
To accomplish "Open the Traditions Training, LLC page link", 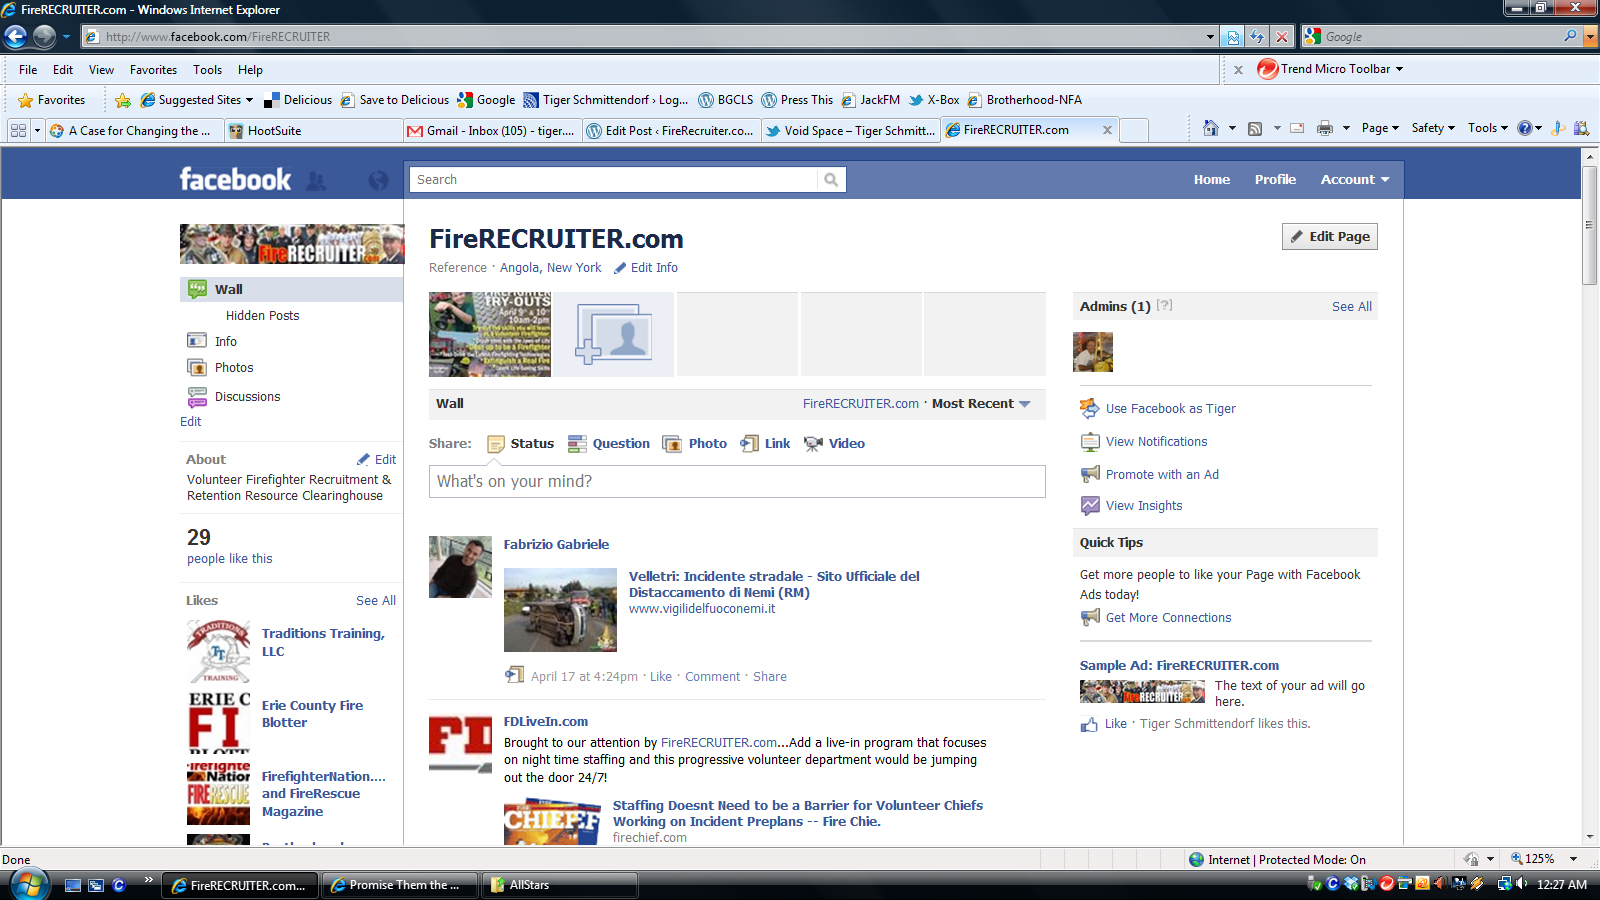I will pos(323,642).
